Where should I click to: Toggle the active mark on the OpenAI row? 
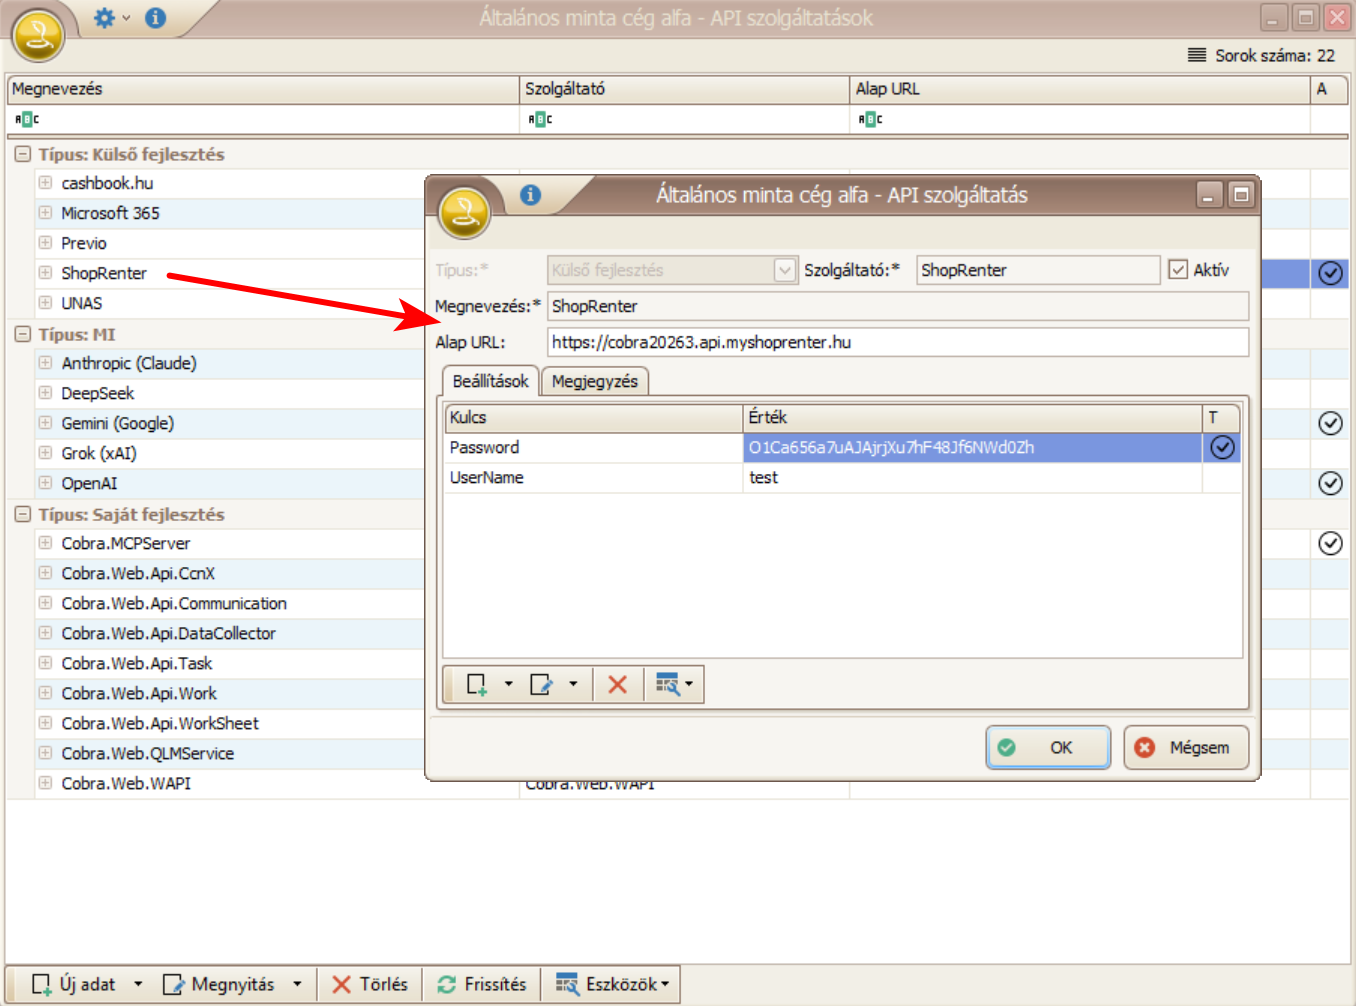coord(1330,483)
